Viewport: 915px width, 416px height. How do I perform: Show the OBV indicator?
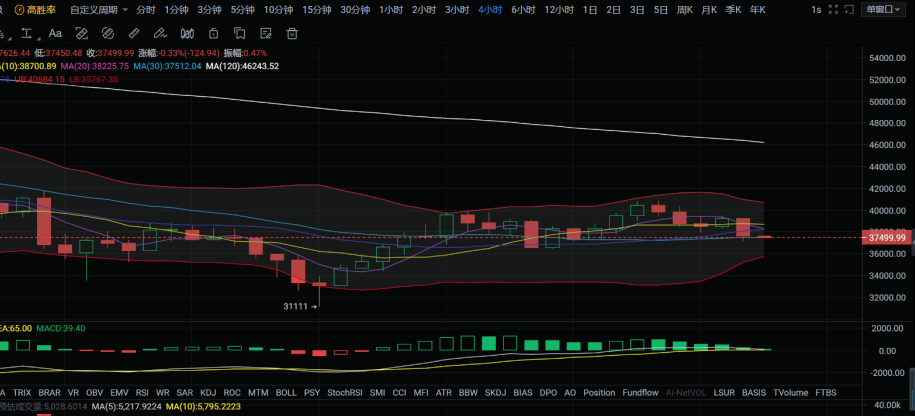[x=95, y=393]
